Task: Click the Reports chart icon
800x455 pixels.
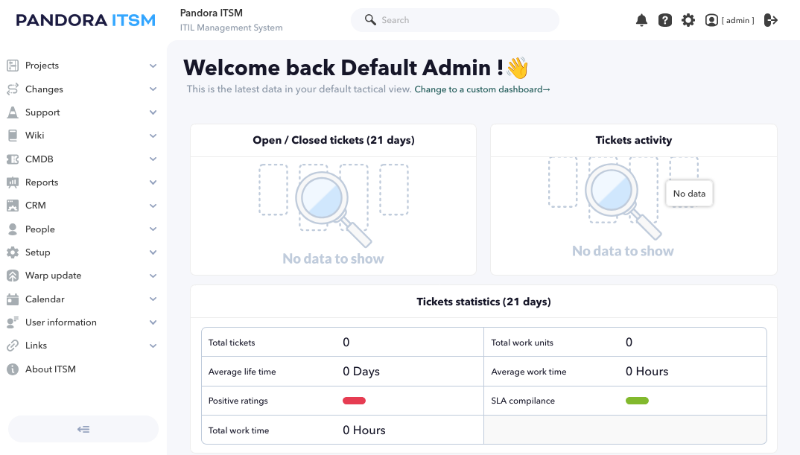Action: tap(13, 182)
